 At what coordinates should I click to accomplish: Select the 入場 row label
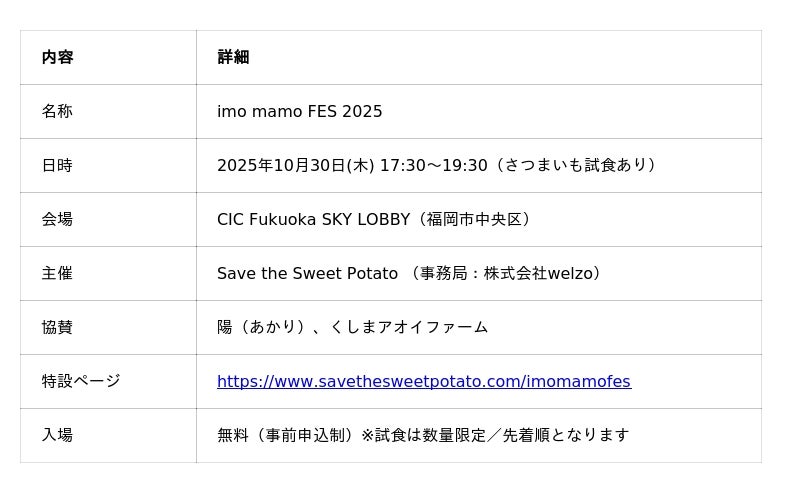[57, 435]
